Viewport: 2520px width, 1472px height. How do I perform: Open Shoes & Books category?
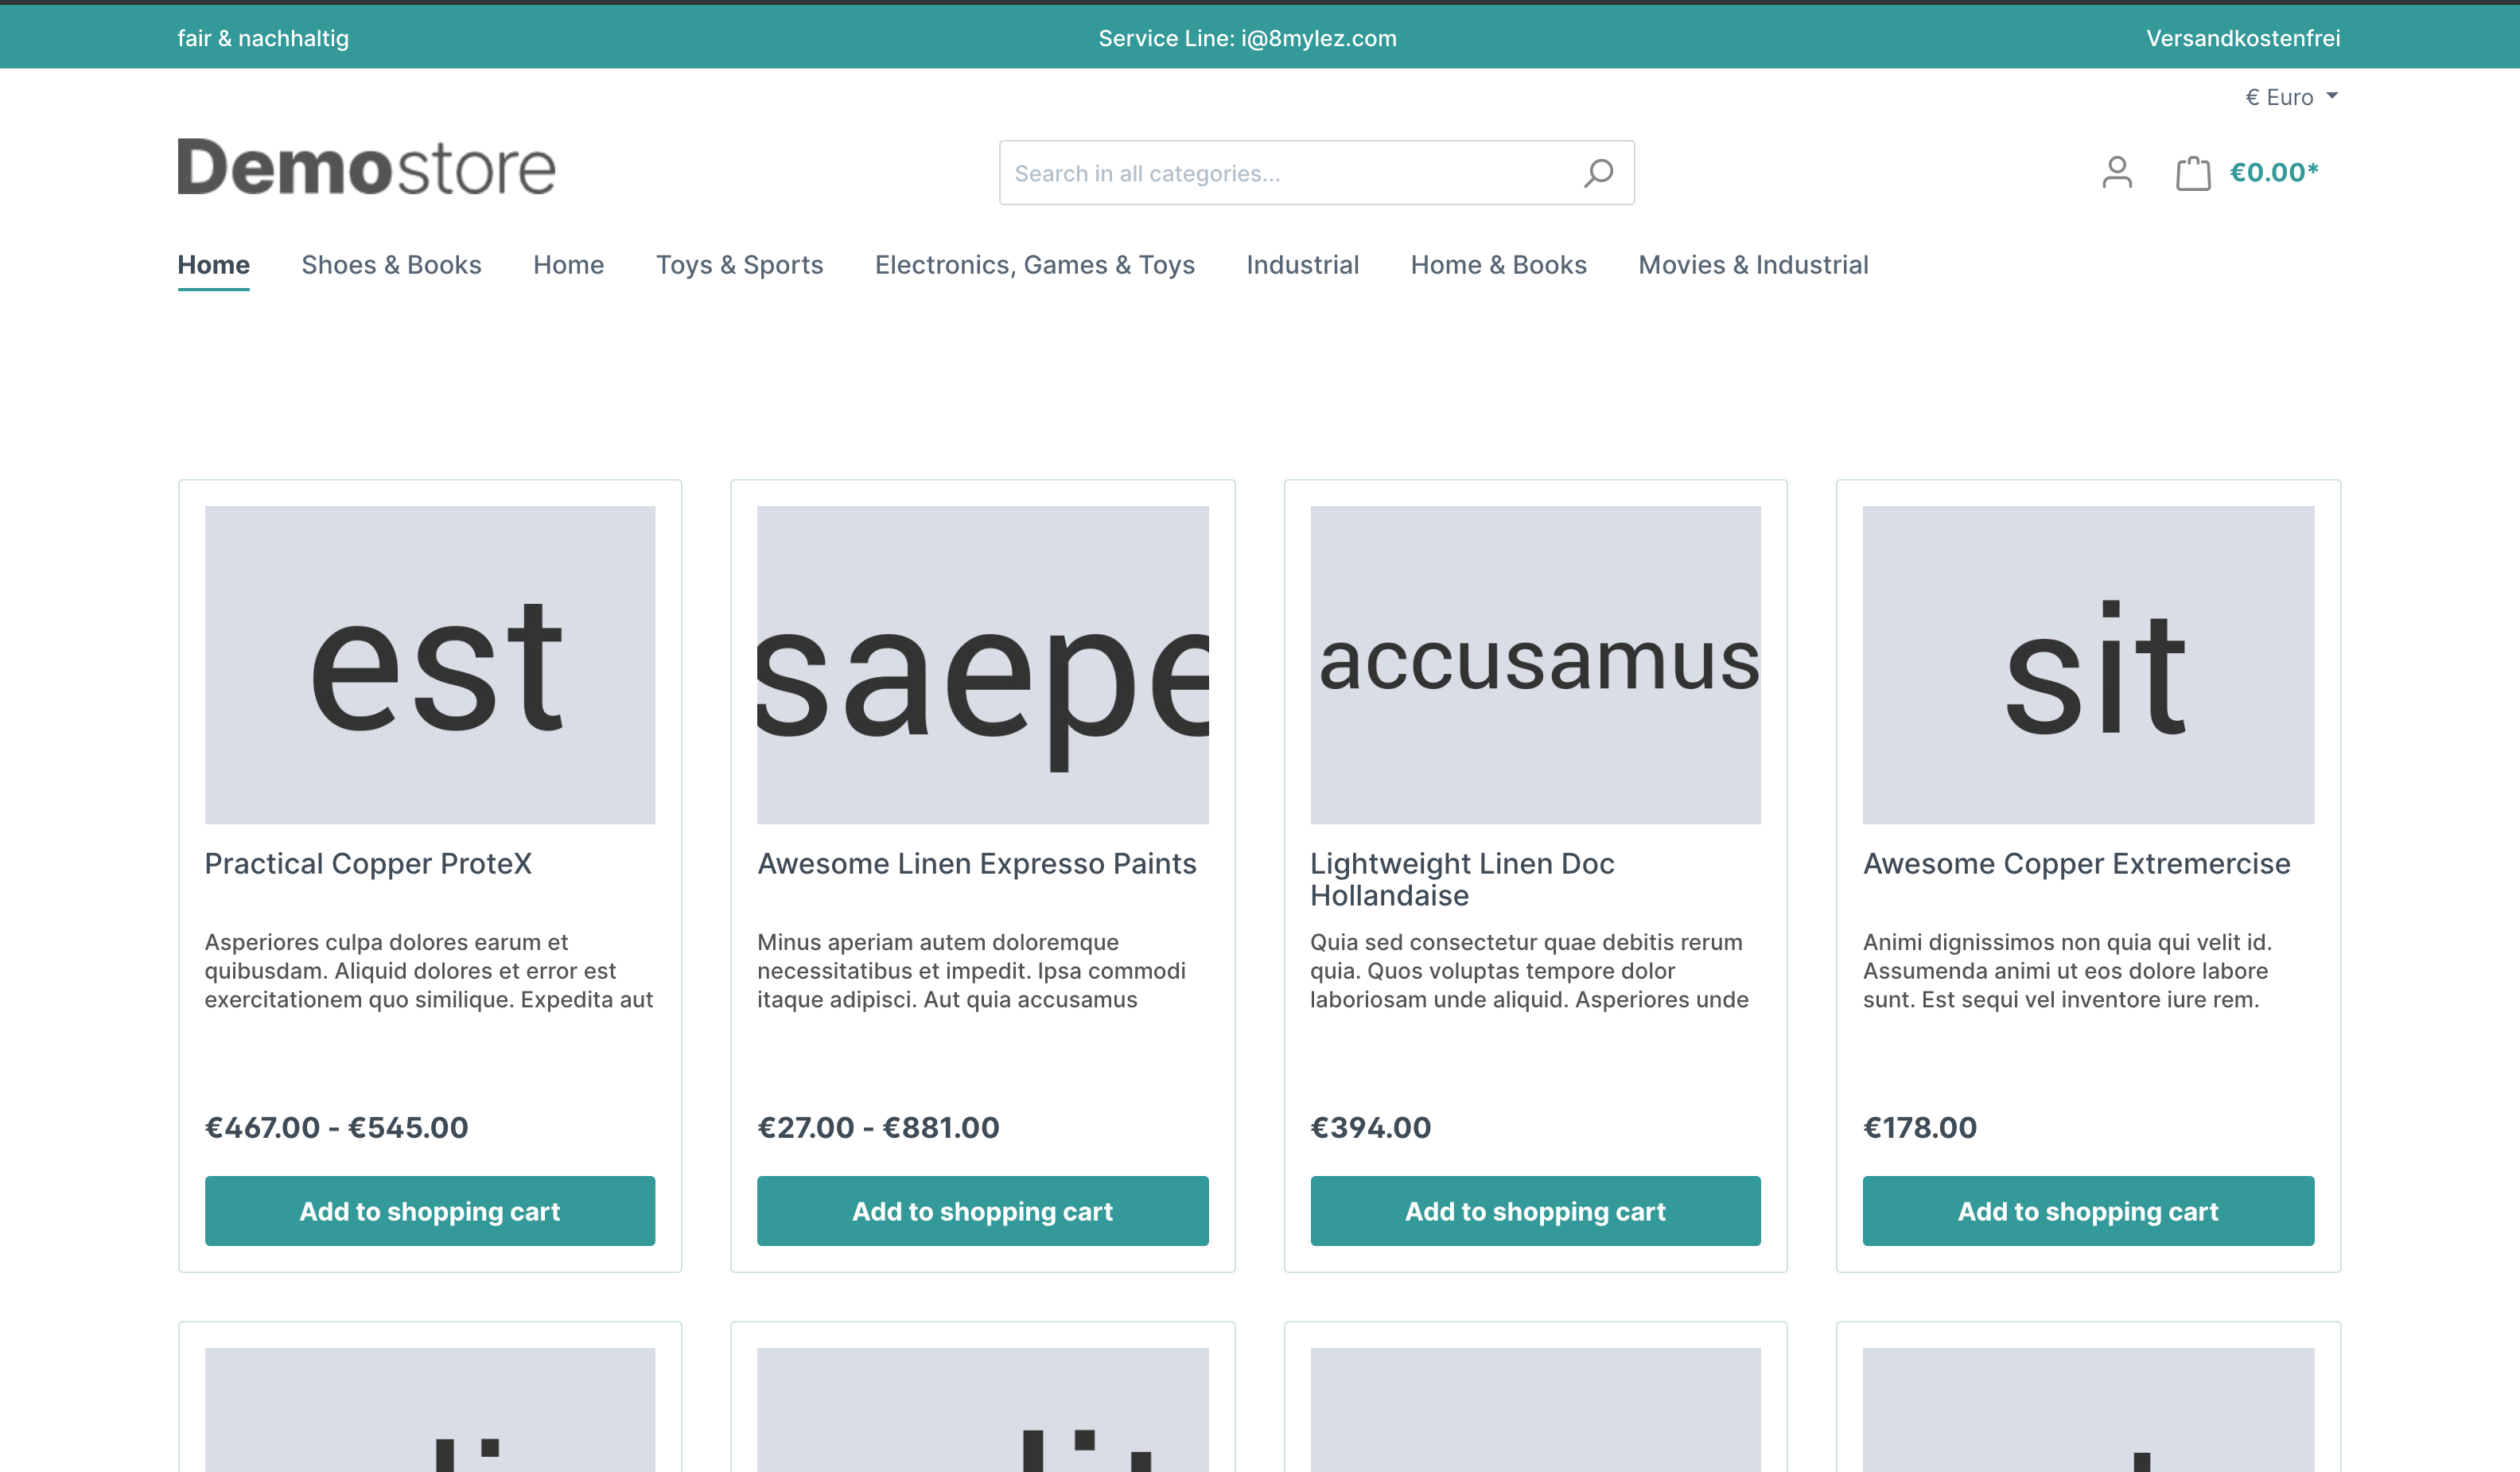[x=391, y=265]
